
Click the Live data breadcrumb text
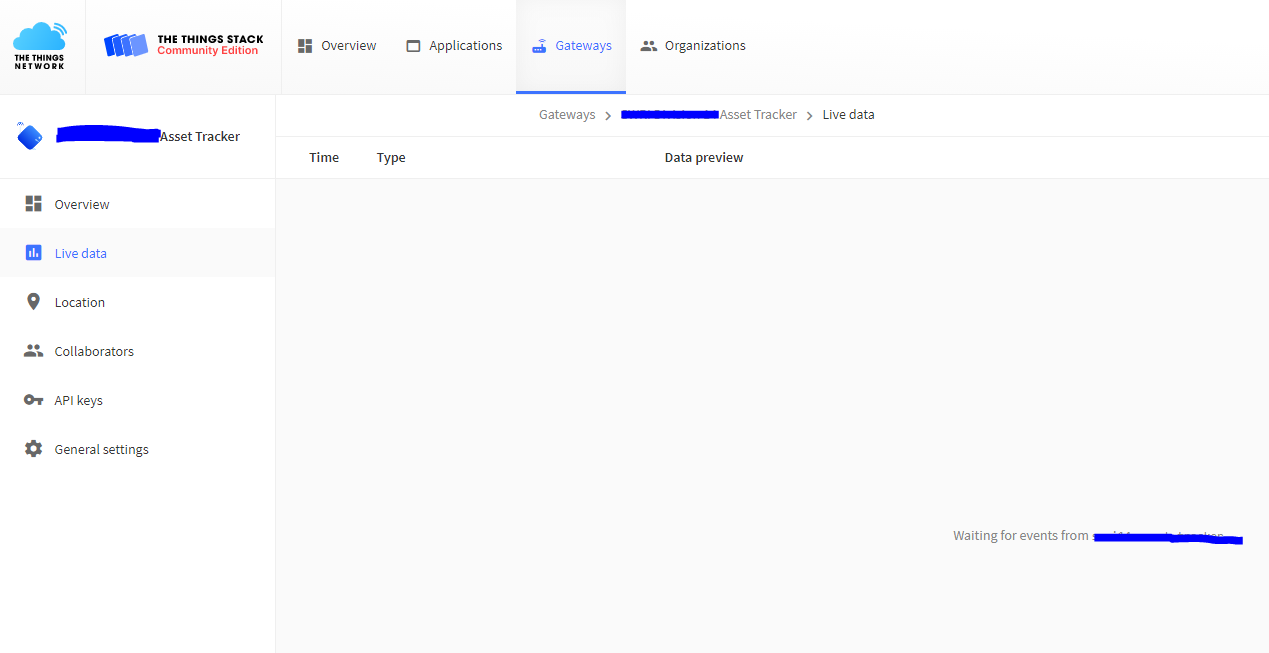click(848, 115)
